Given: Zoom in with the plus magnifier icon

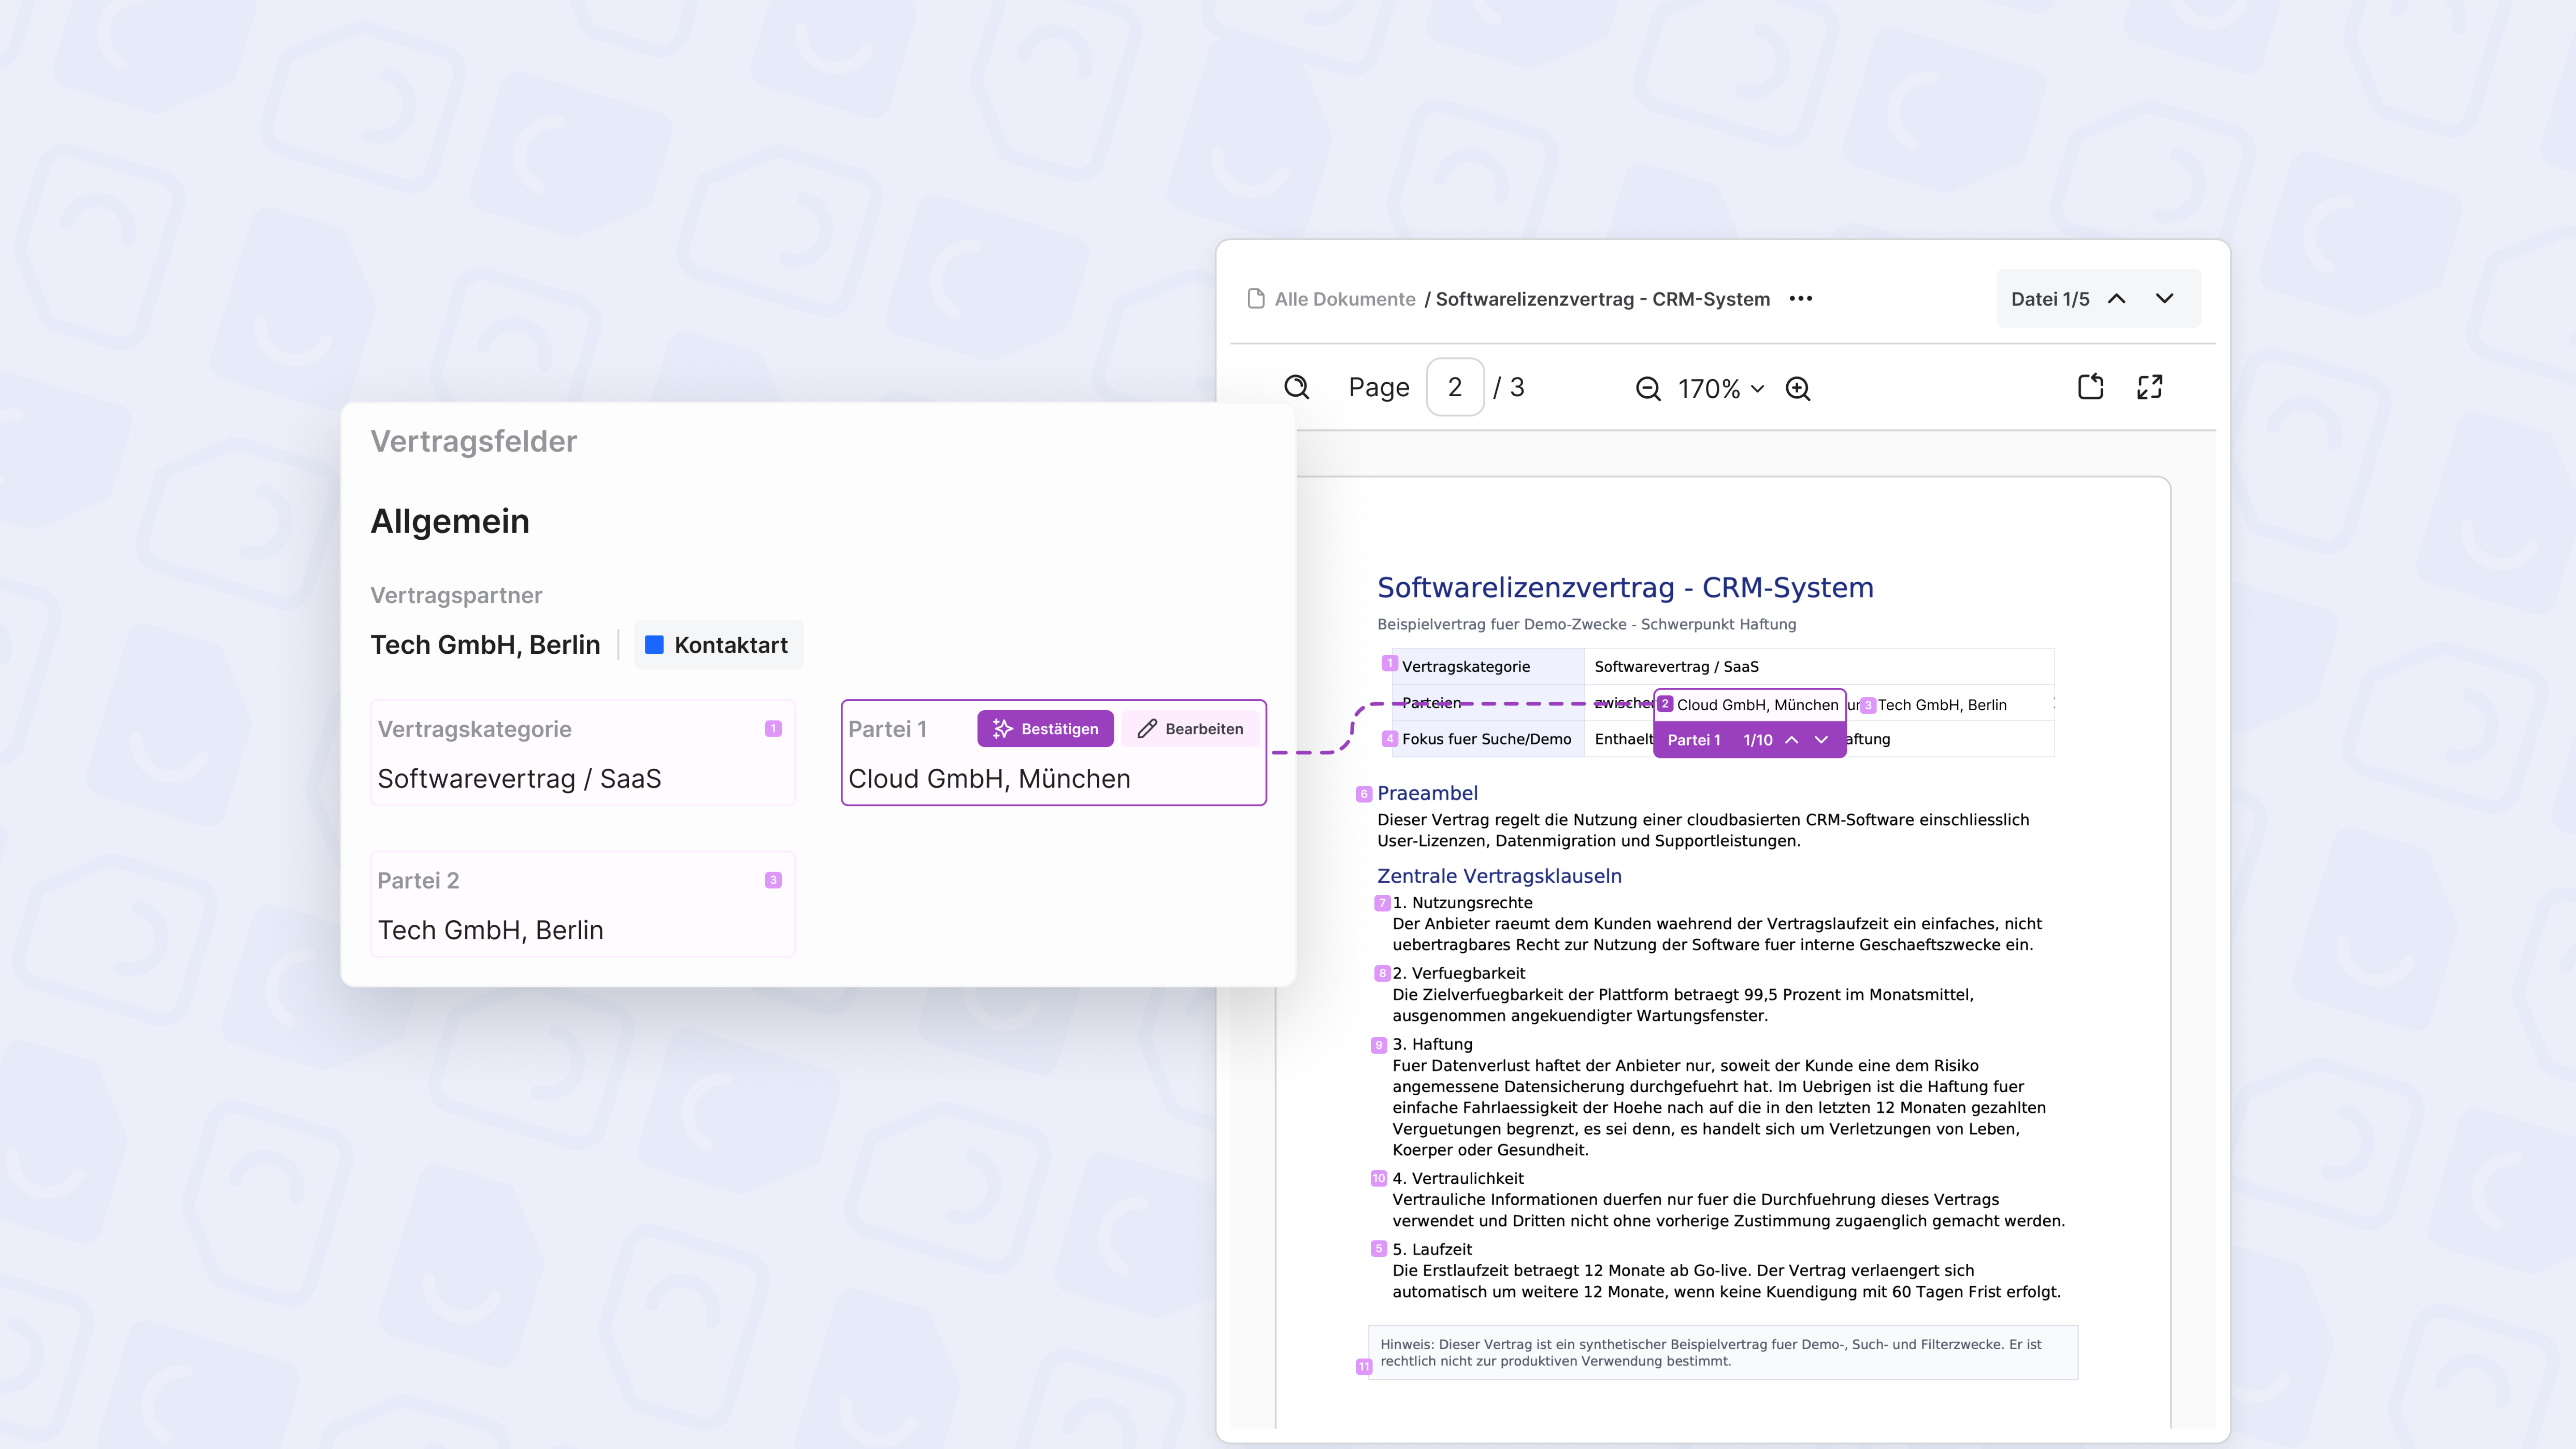Looking at the screenshot, I should click(1798, 389).
